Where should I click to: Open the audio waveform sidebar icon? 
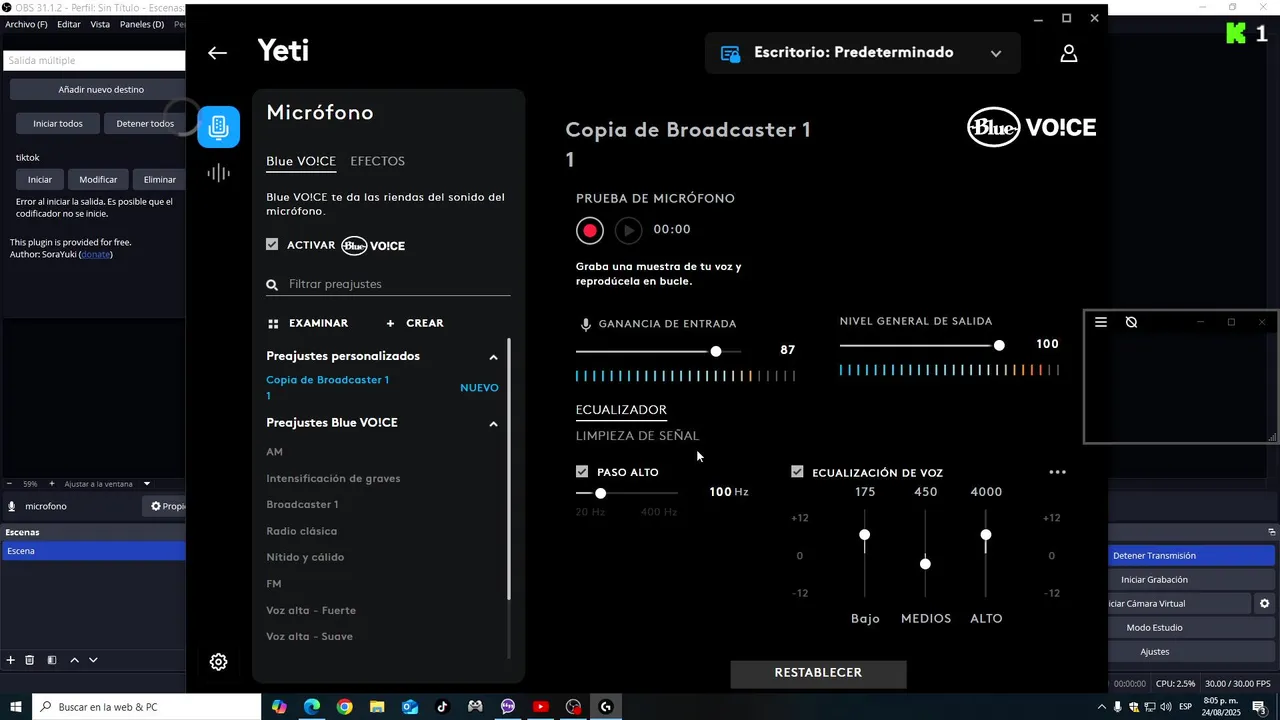point(218,173)
